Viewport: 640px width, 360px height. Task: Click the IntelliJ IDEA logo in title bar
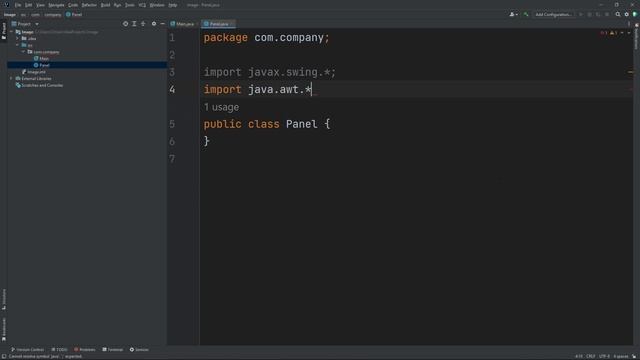coord(7,5)
